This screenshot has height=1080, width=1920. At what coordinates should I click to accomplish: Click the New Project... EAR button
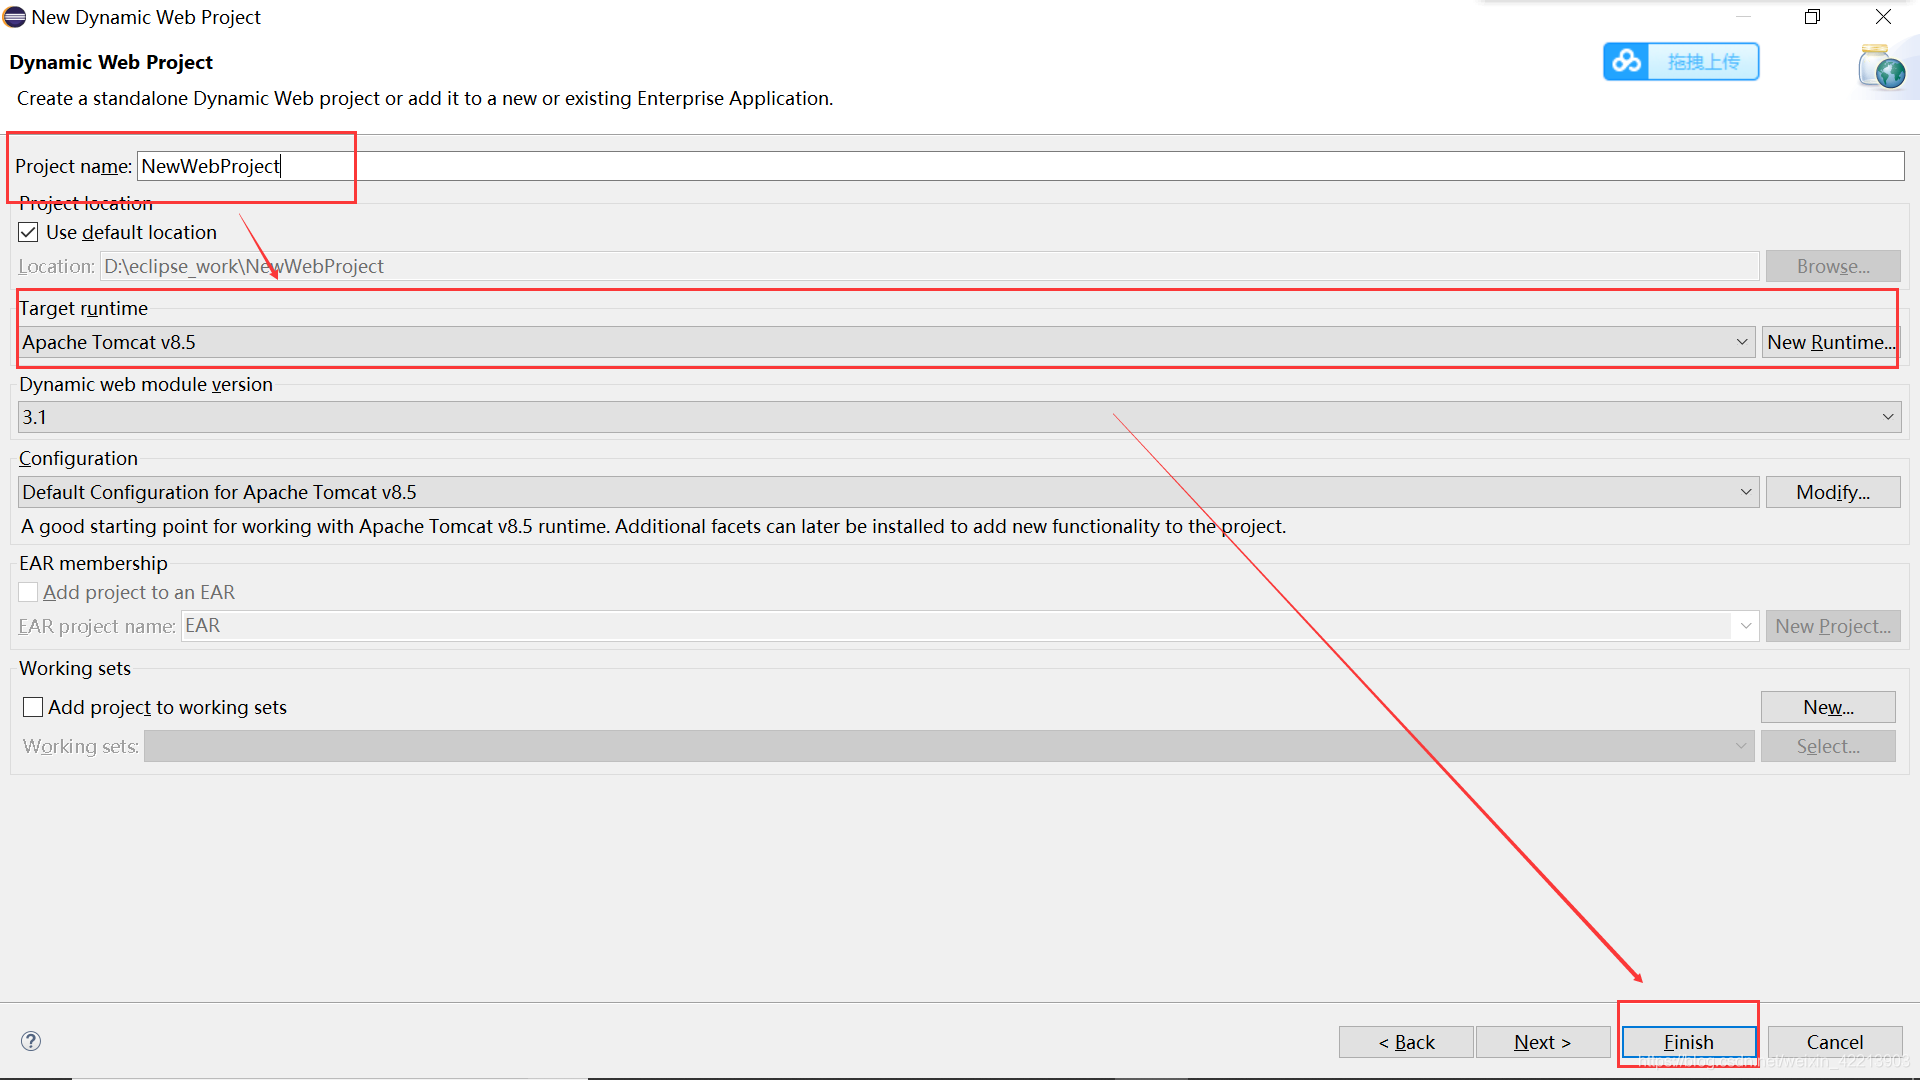(x=1833, y=626)
